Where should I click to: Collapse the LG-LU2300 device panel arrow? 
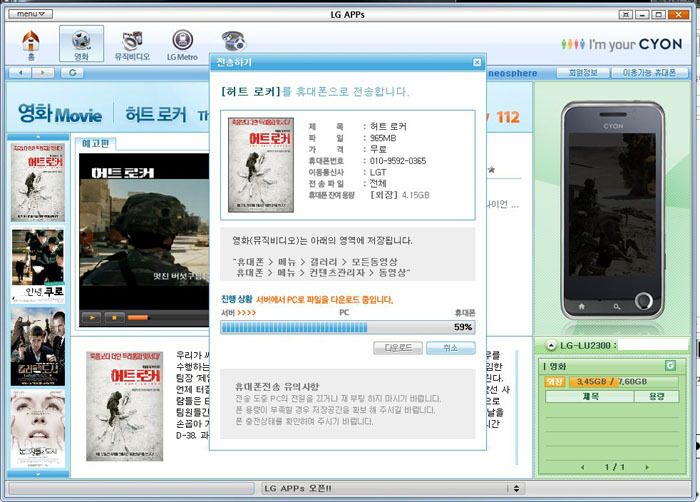(x=551, y=345)
